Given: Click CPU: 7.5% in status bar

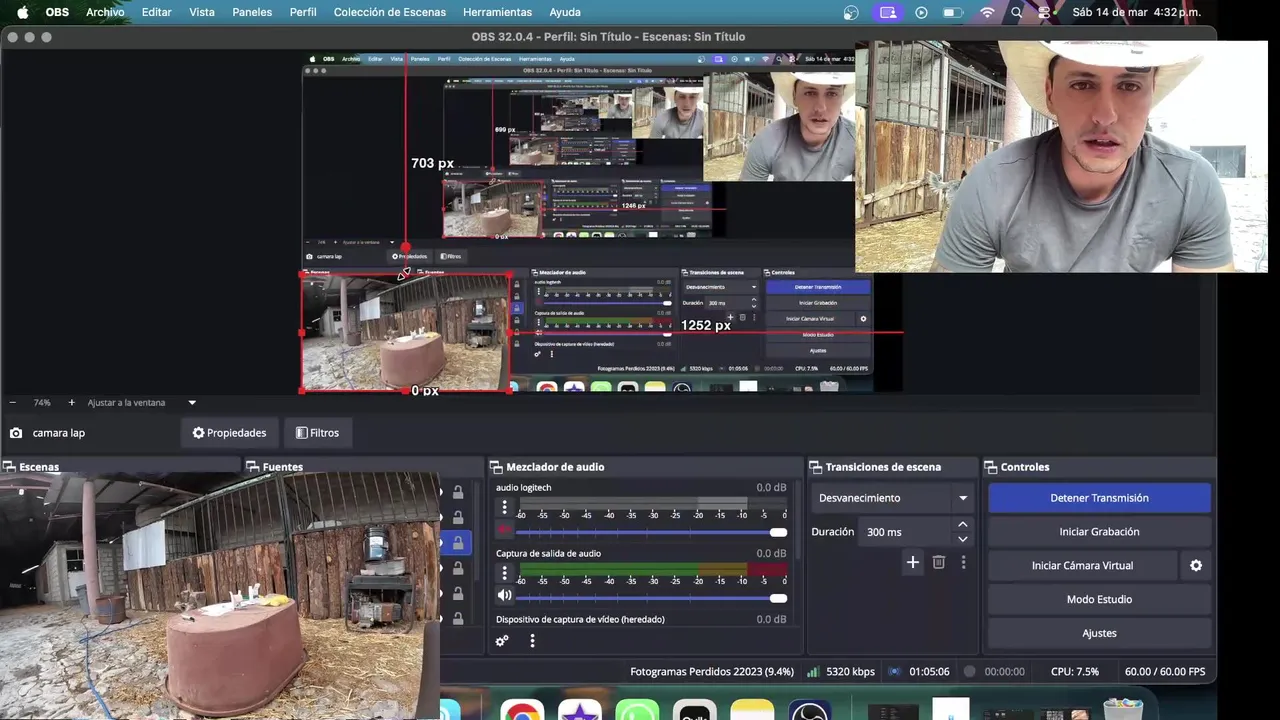Looking at the screenshot, I should tap(1075, 672).
